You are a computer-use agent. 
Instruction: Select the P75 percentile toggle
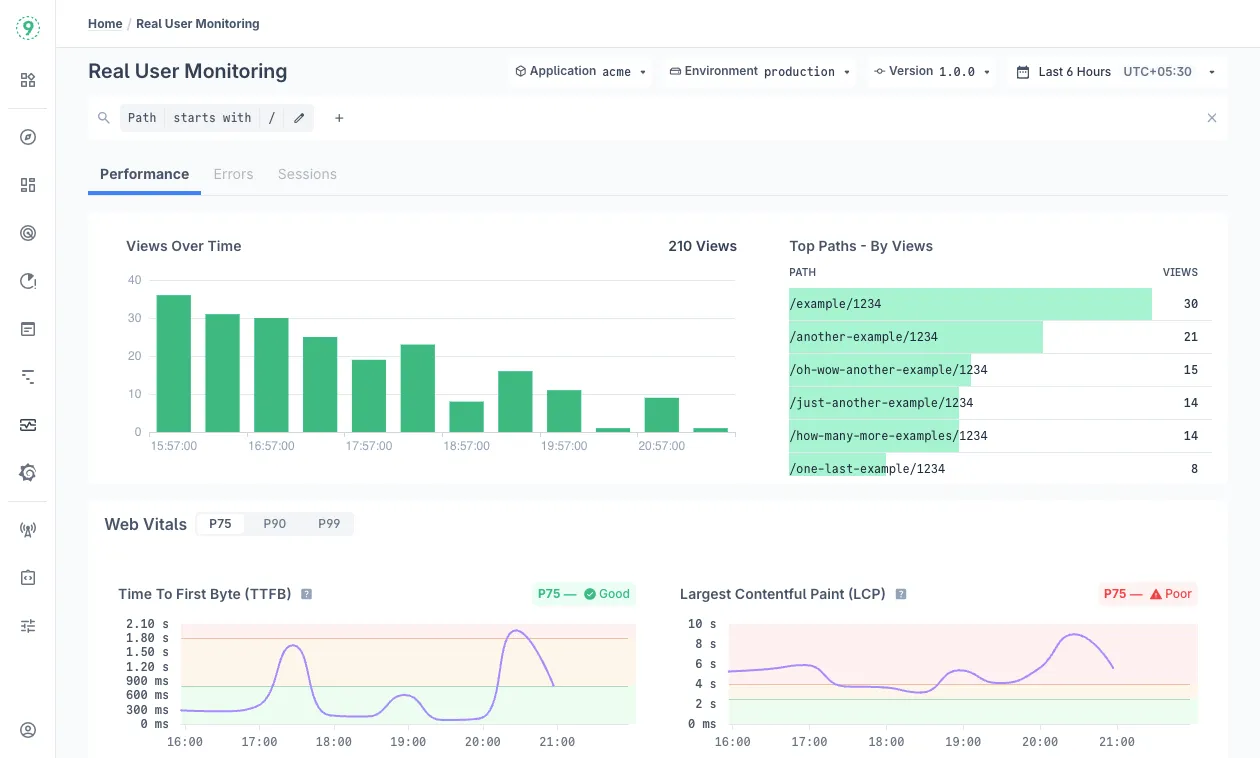220,524
